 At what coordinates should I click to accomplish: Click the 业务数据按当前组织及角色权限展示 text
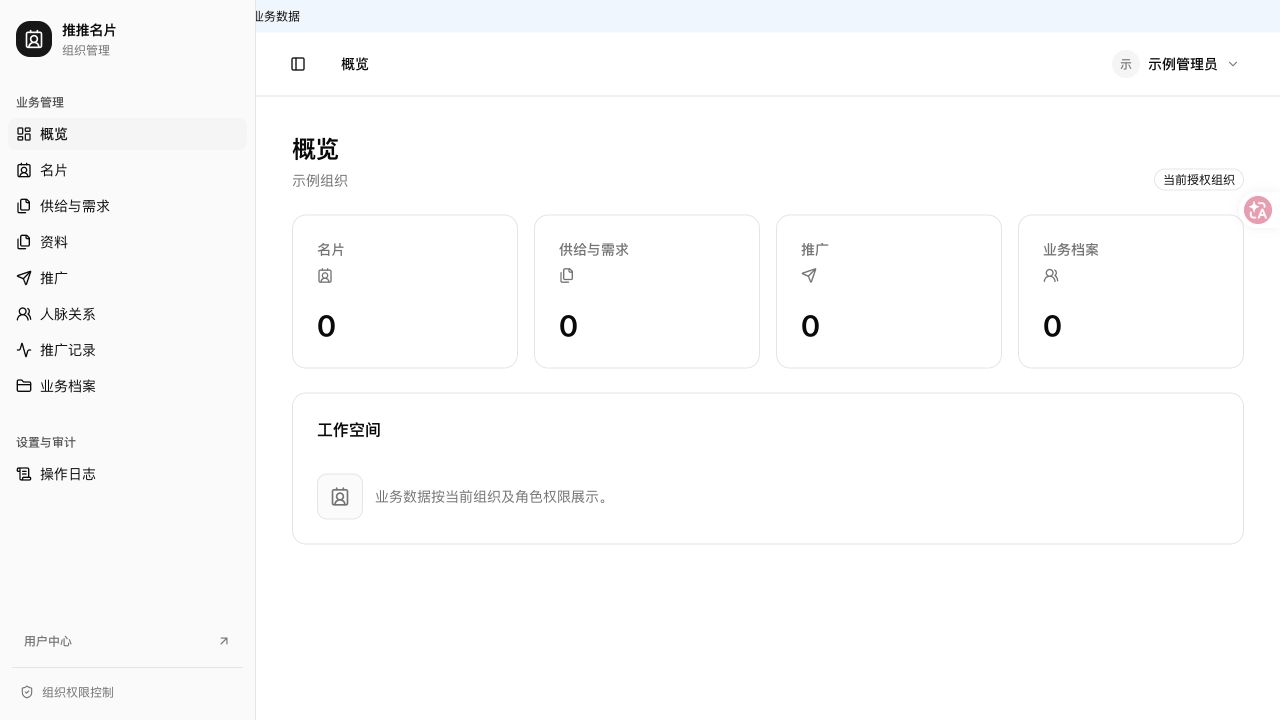492,497
